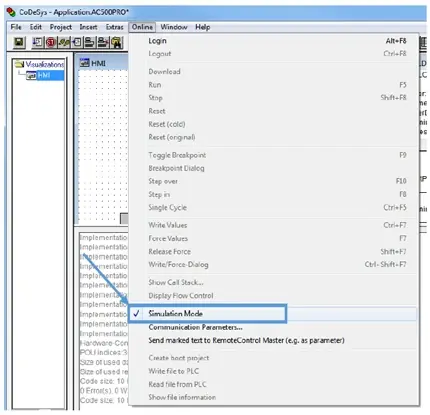
Task: Click the Run toolbar icon with blue arrow
Action: [x=38, y=42]
